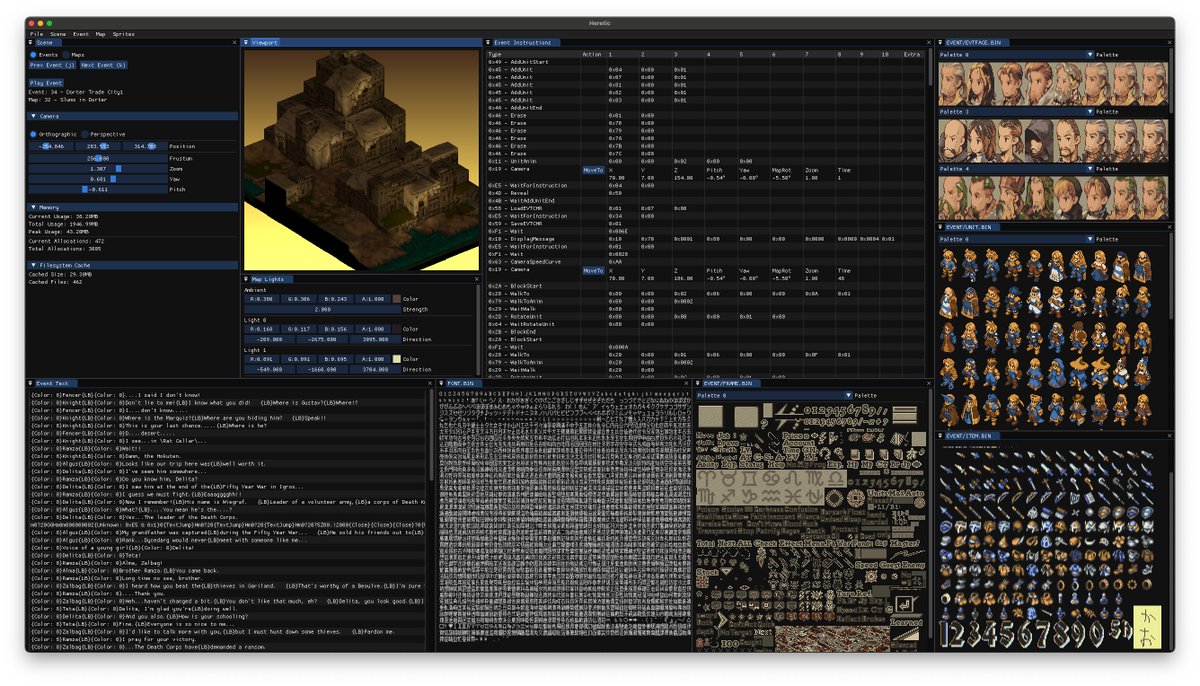The height and width of the screenshot is (686, 1200).
Task: Click the Event Instructions vertical scrollbar
Action: (931, 68)
